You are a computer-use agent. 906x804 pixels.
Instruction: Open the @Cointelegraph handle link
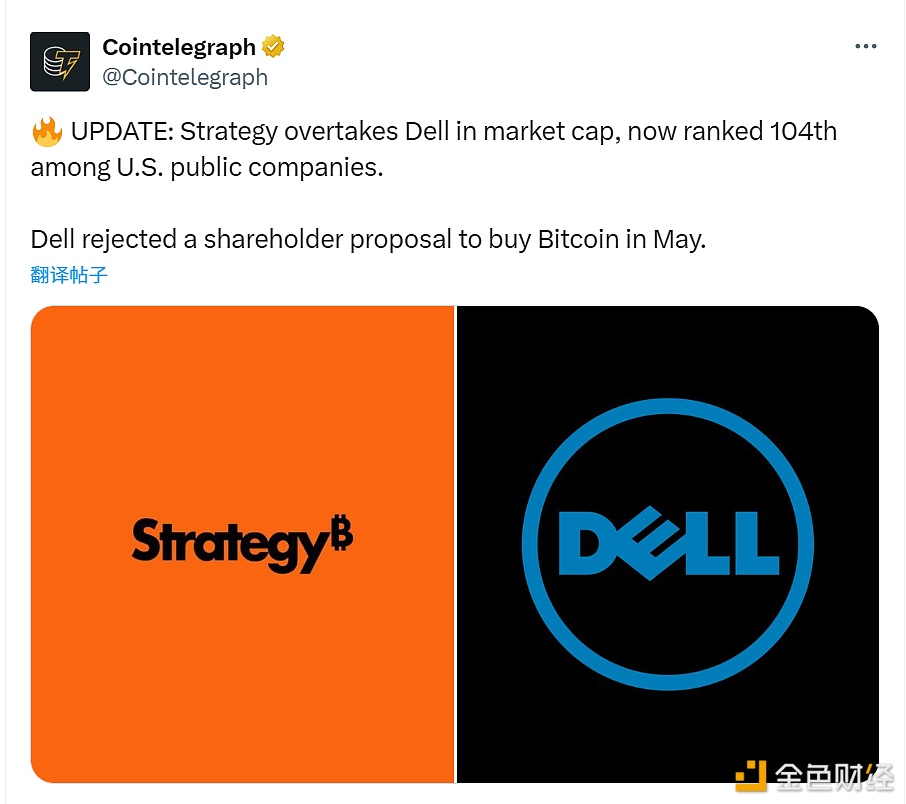pyautogui.click(x=185, y=77)
